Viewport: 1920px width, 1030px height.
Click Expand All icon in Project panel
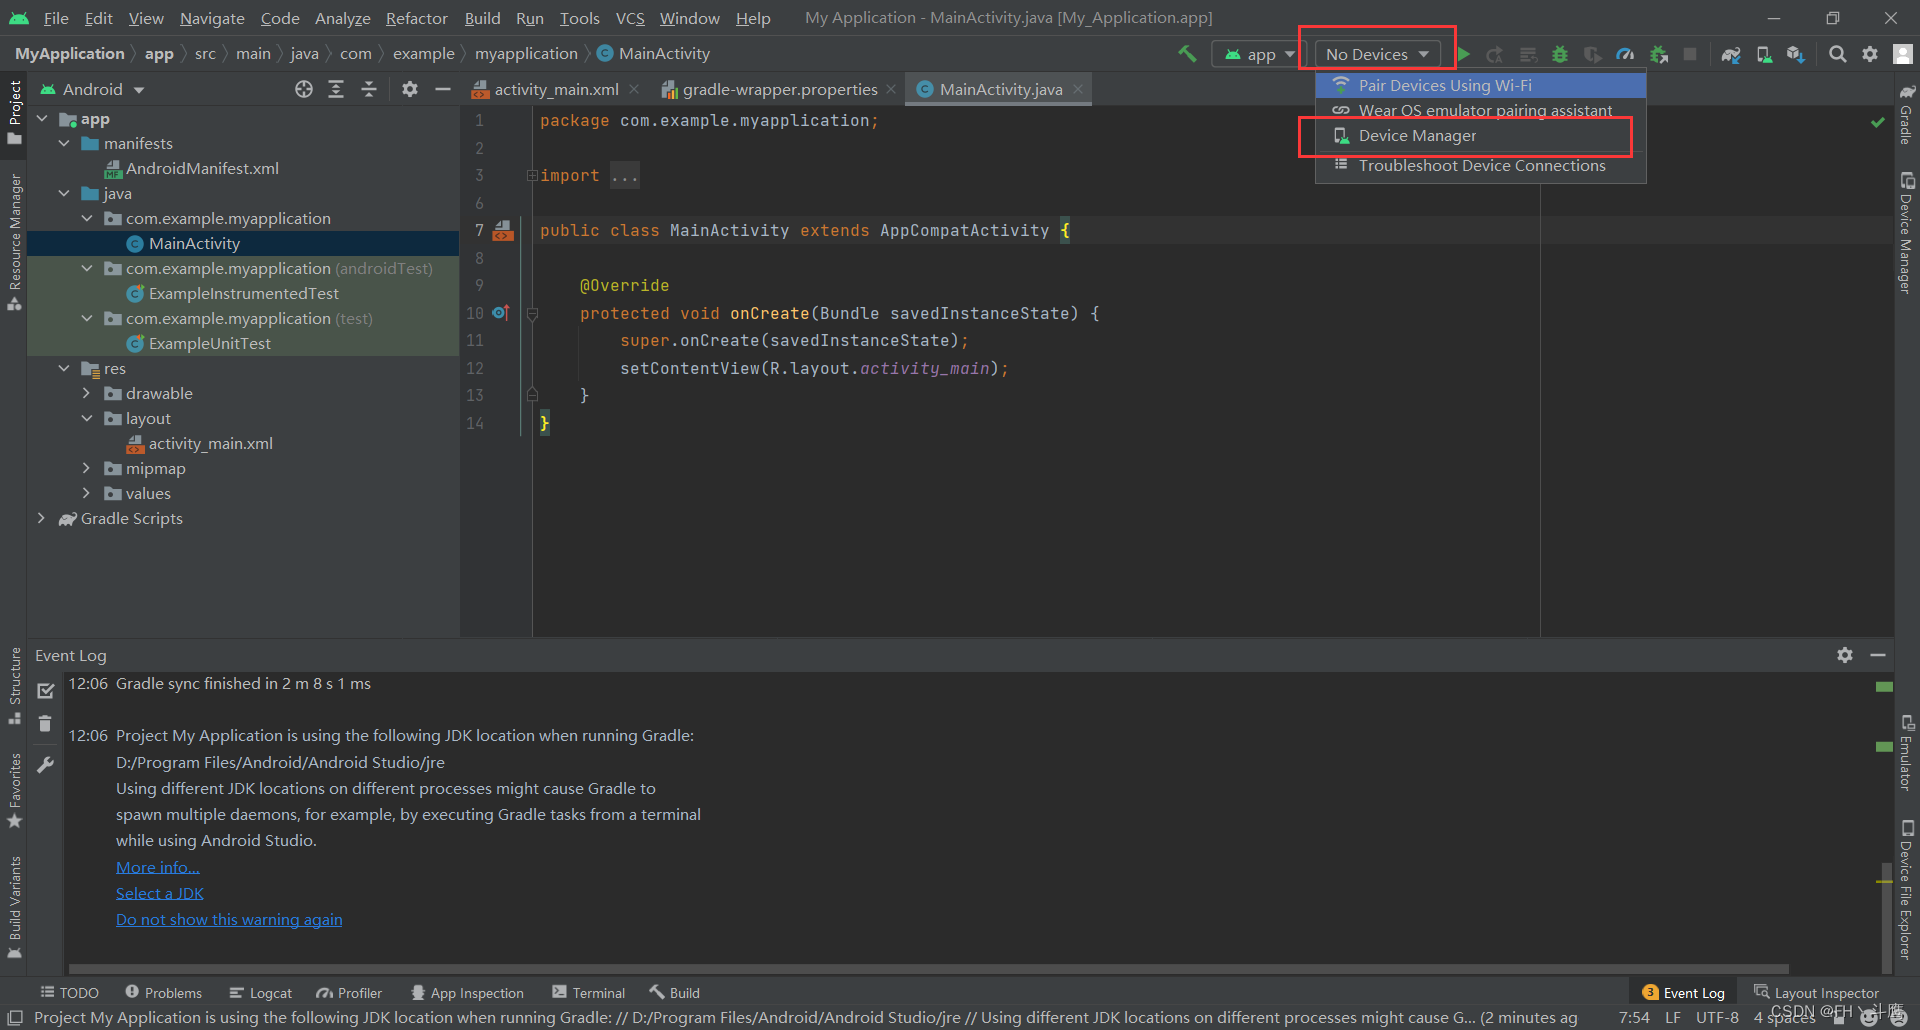(x=336, y=89)
